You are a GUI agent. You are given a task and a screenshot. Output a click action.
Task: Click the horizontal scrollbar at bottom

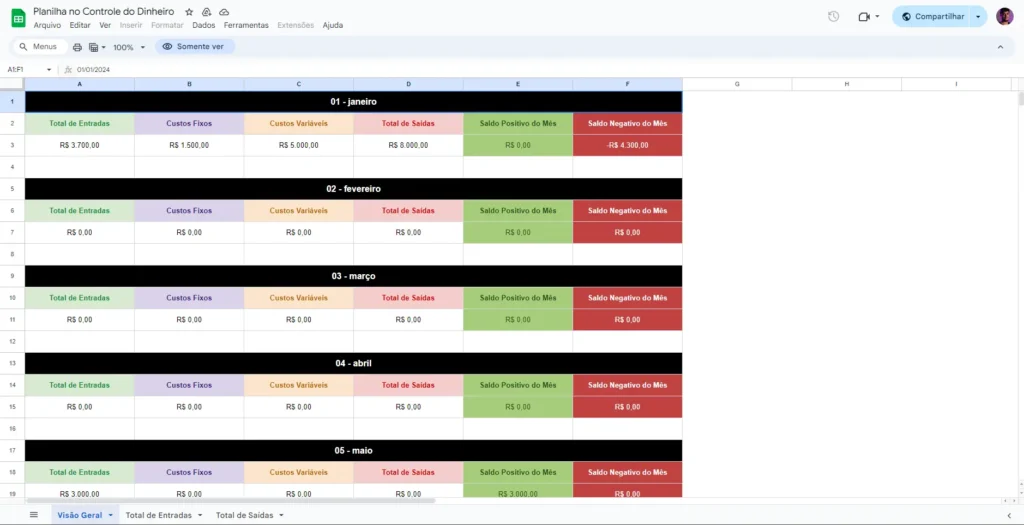click(x=230, y=501)
